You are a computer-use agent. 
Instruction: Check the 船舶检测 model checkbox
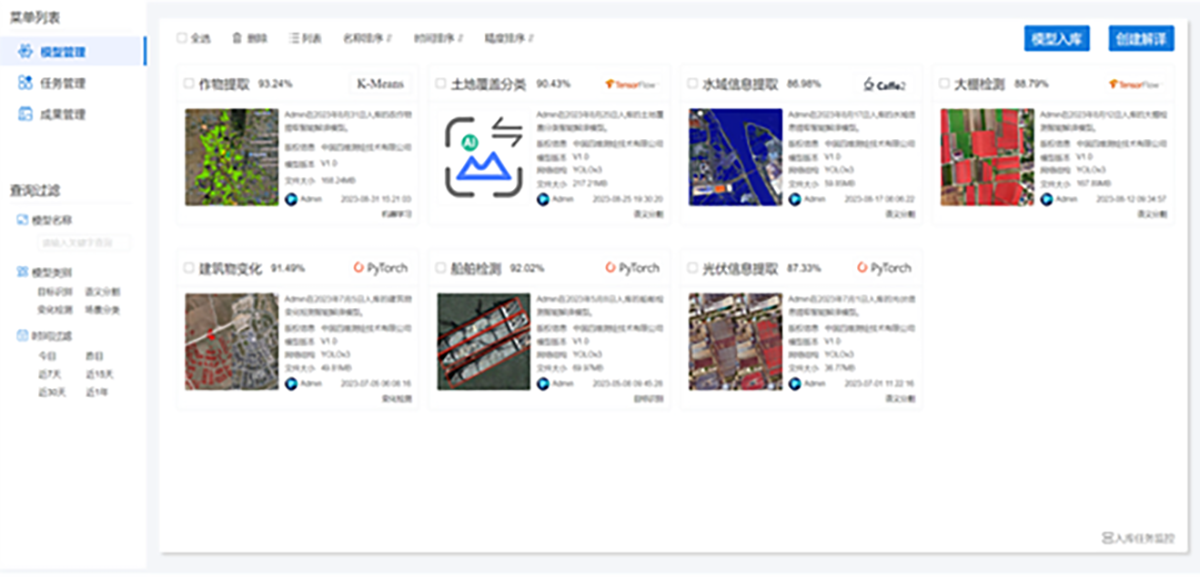pos(441,268)
